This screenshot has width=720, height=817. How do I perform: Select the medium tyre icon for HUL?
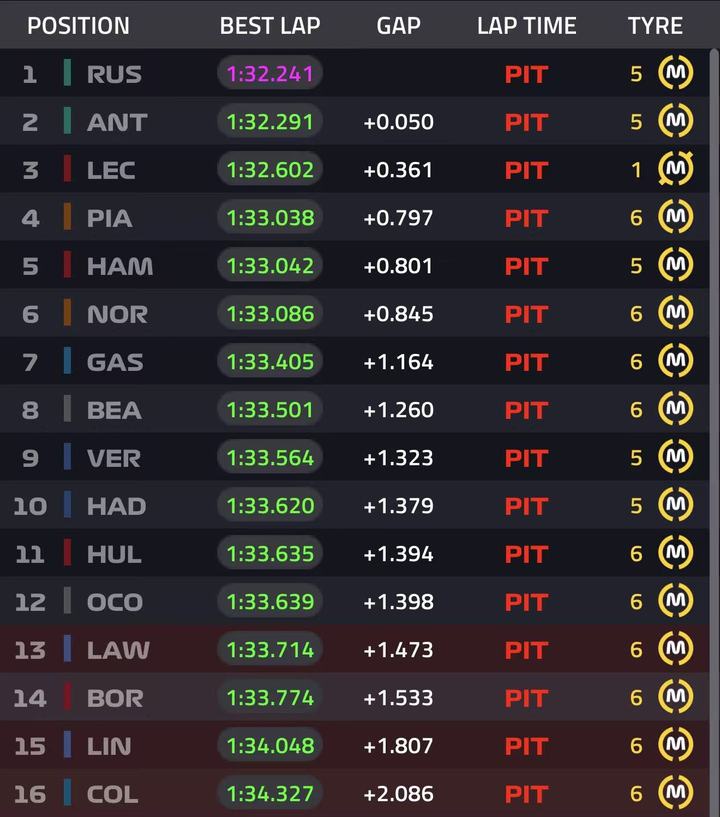(676, 554)
